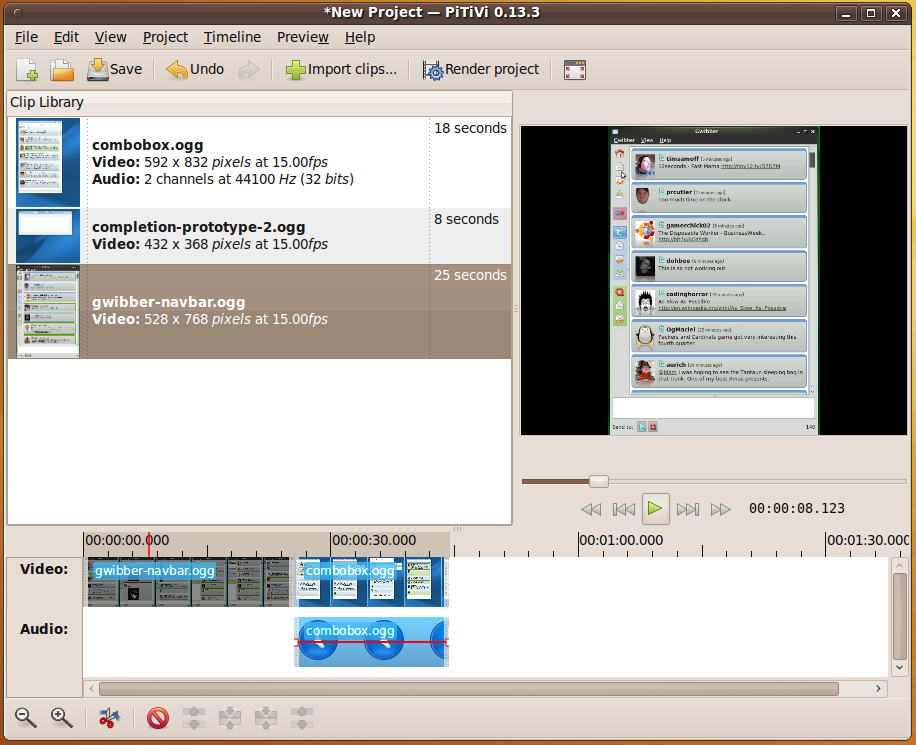The width and height of the screenshot is (916, 745).
Task: Select combobox.ogg clip on video track
Action: (372, 583)
